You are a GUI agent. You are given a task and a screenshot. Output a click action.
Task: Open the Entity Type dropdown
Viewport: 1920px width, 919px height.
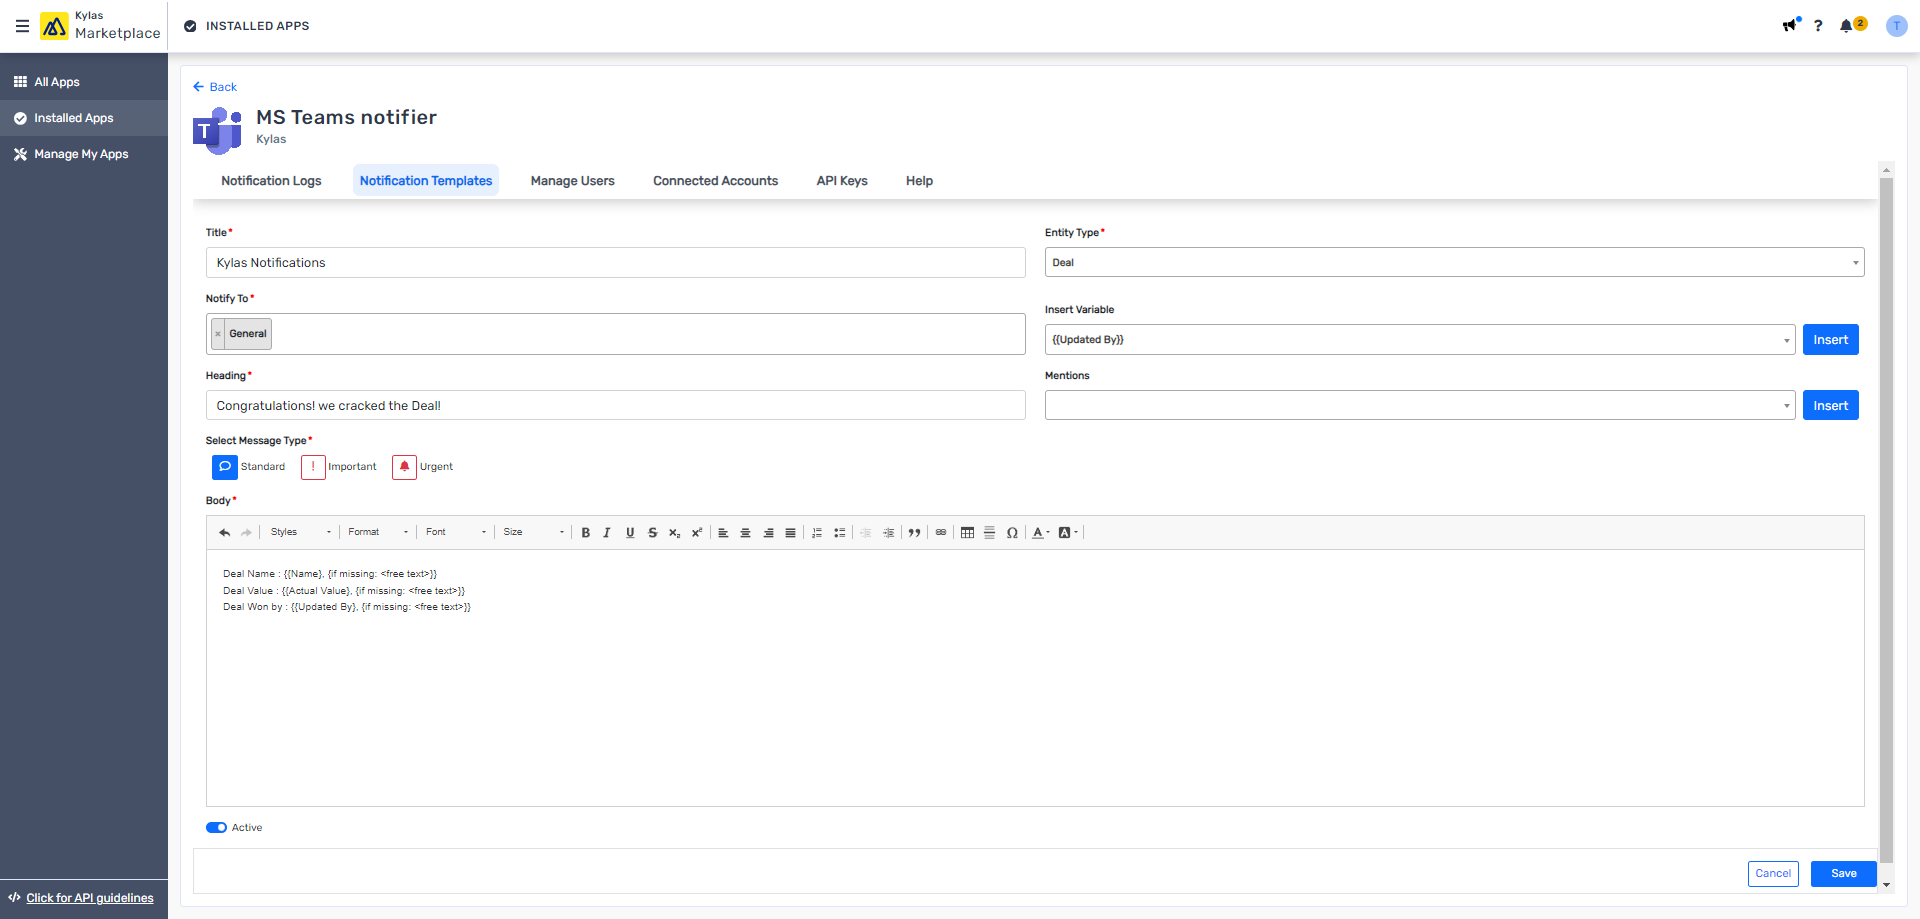click(x=1454, y=263)
